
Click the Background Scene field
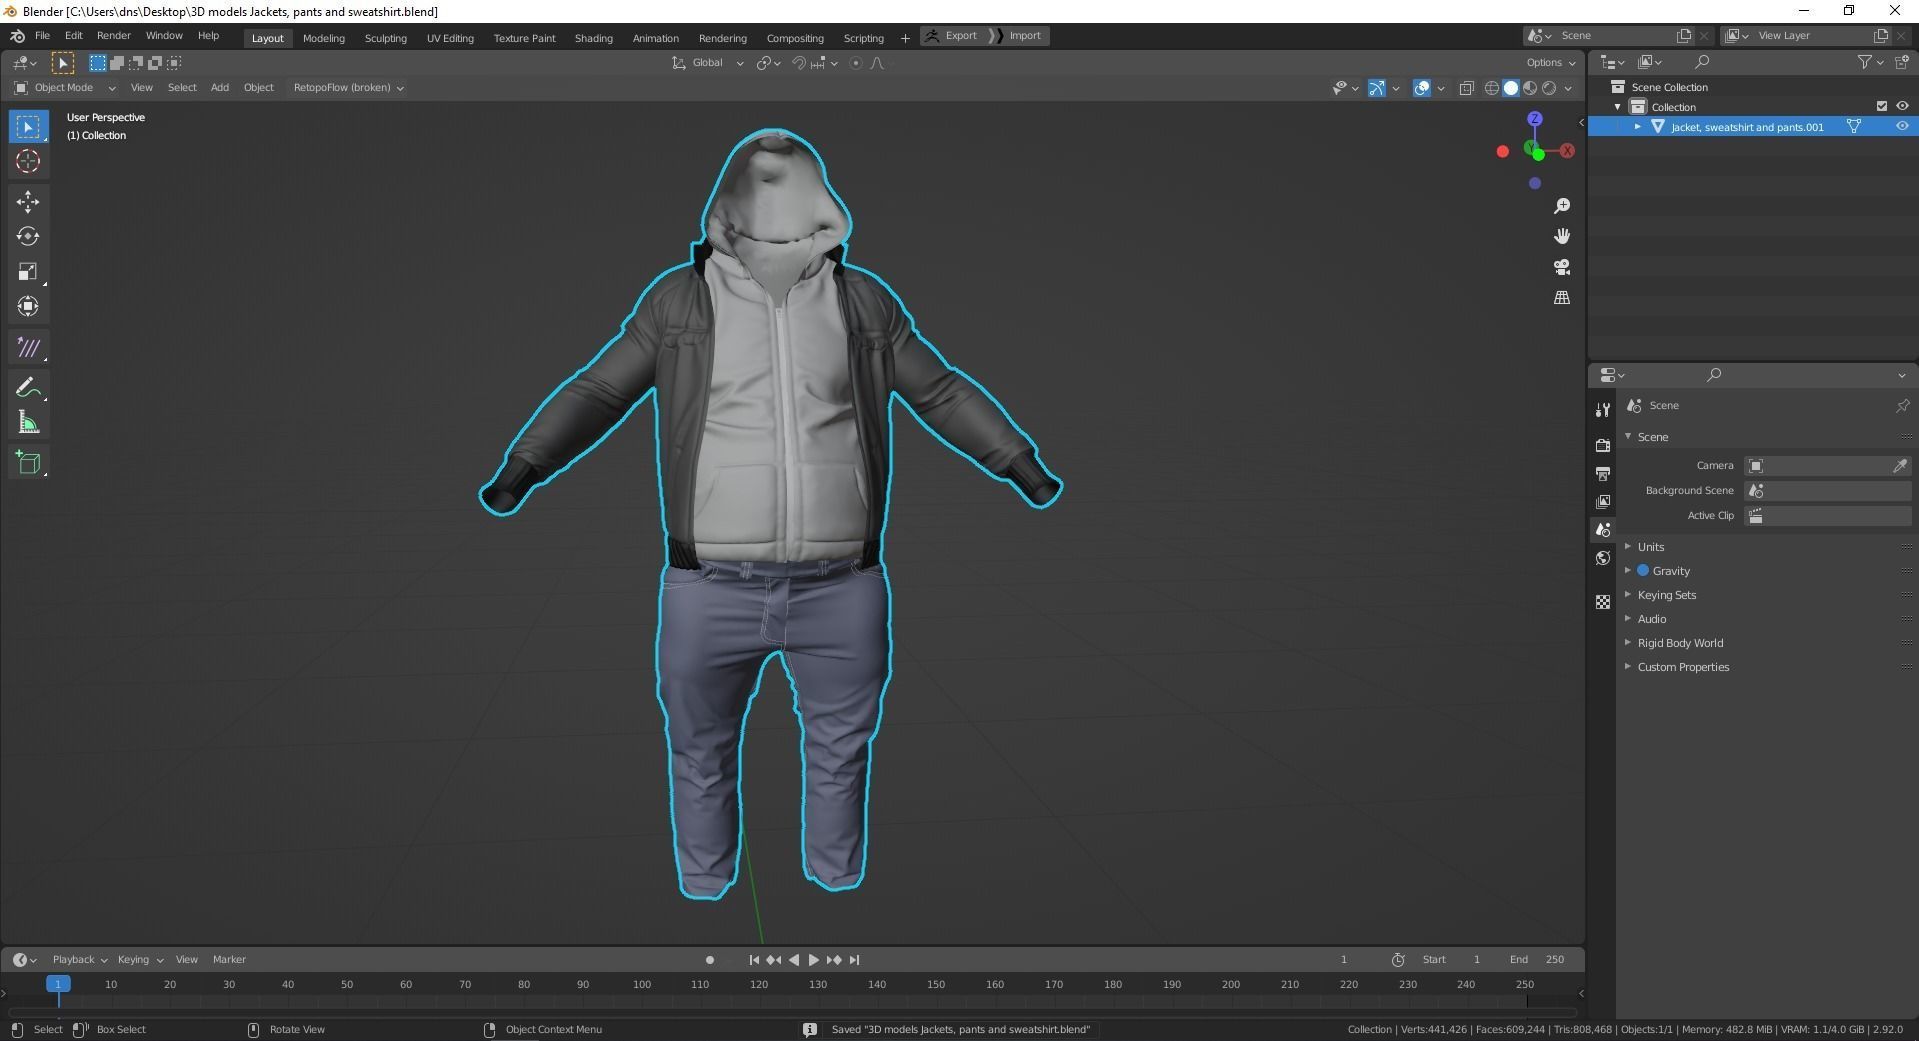1827,491
